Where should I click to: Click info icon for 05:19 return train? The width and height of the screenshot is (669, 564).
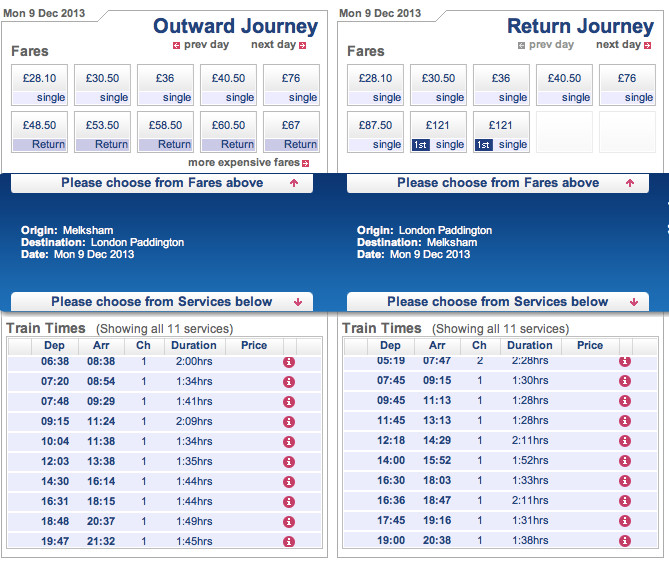point(625,361)
